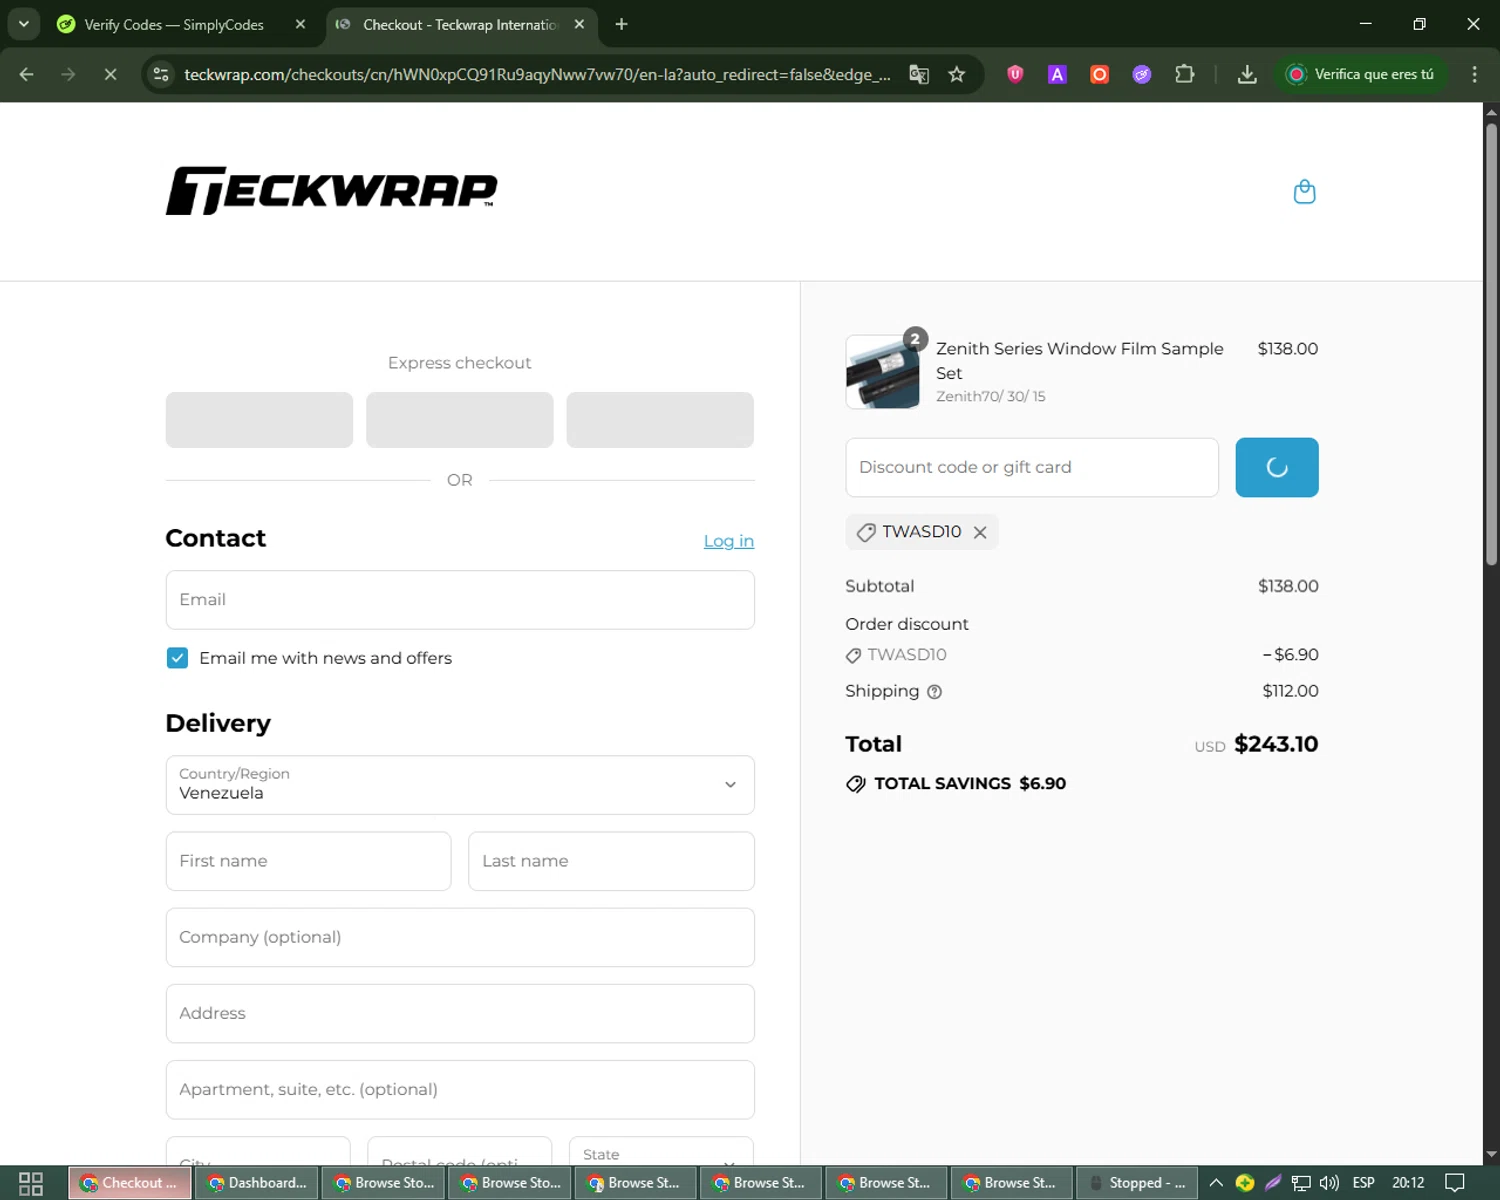
Task: Open the tab search dropdown arrow
Action: coord(23,24)
